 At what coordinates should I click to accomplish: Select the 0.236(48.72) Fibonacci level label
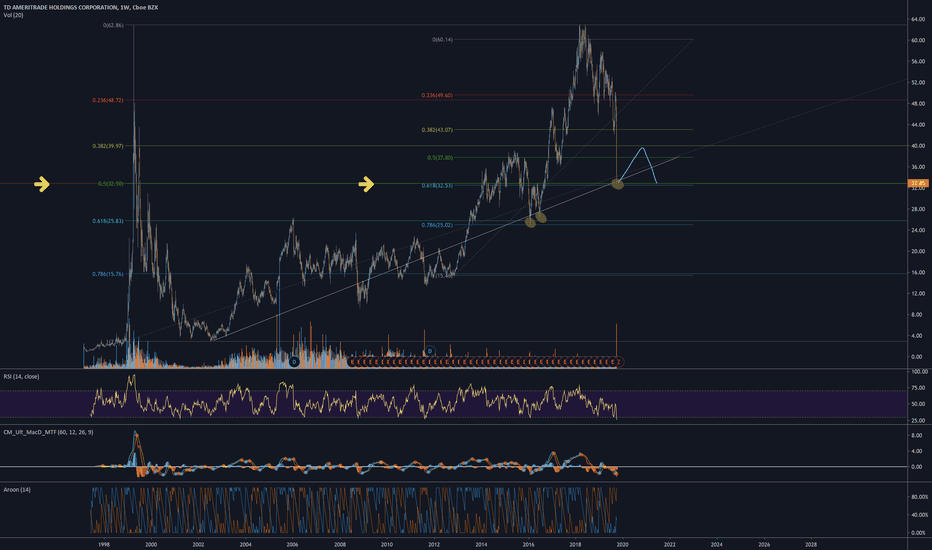(108, 100)
